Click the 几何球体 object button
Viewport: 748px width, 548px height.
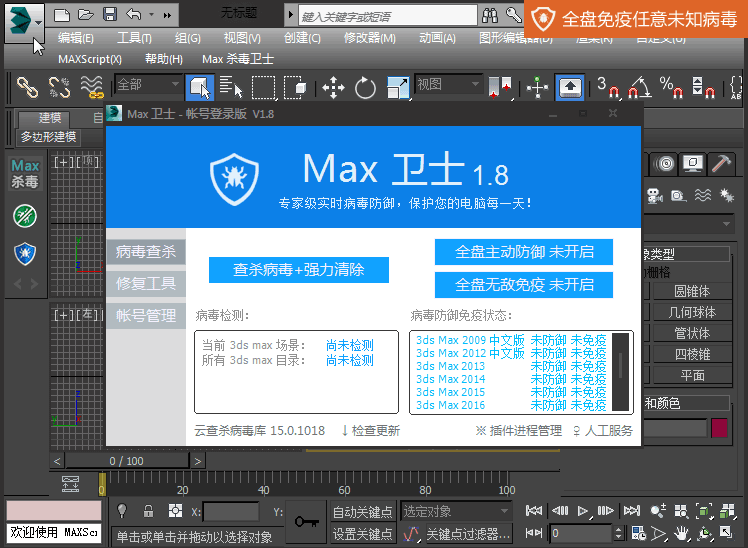point(692,312)
